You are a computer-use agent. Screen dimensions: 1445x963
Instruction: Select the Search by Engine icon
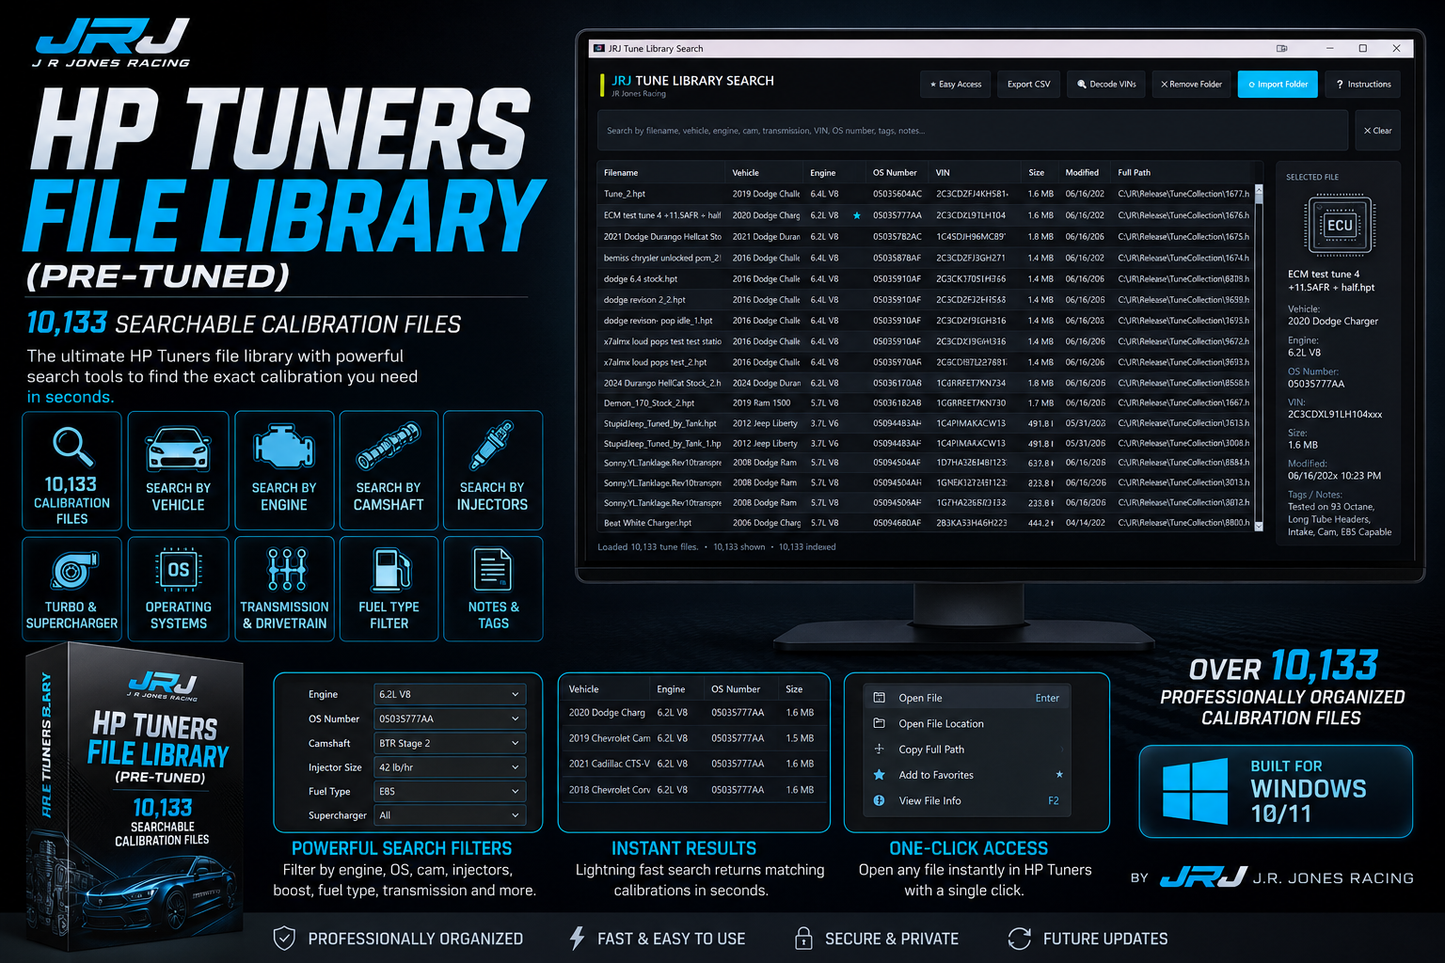tap(284, 446)
